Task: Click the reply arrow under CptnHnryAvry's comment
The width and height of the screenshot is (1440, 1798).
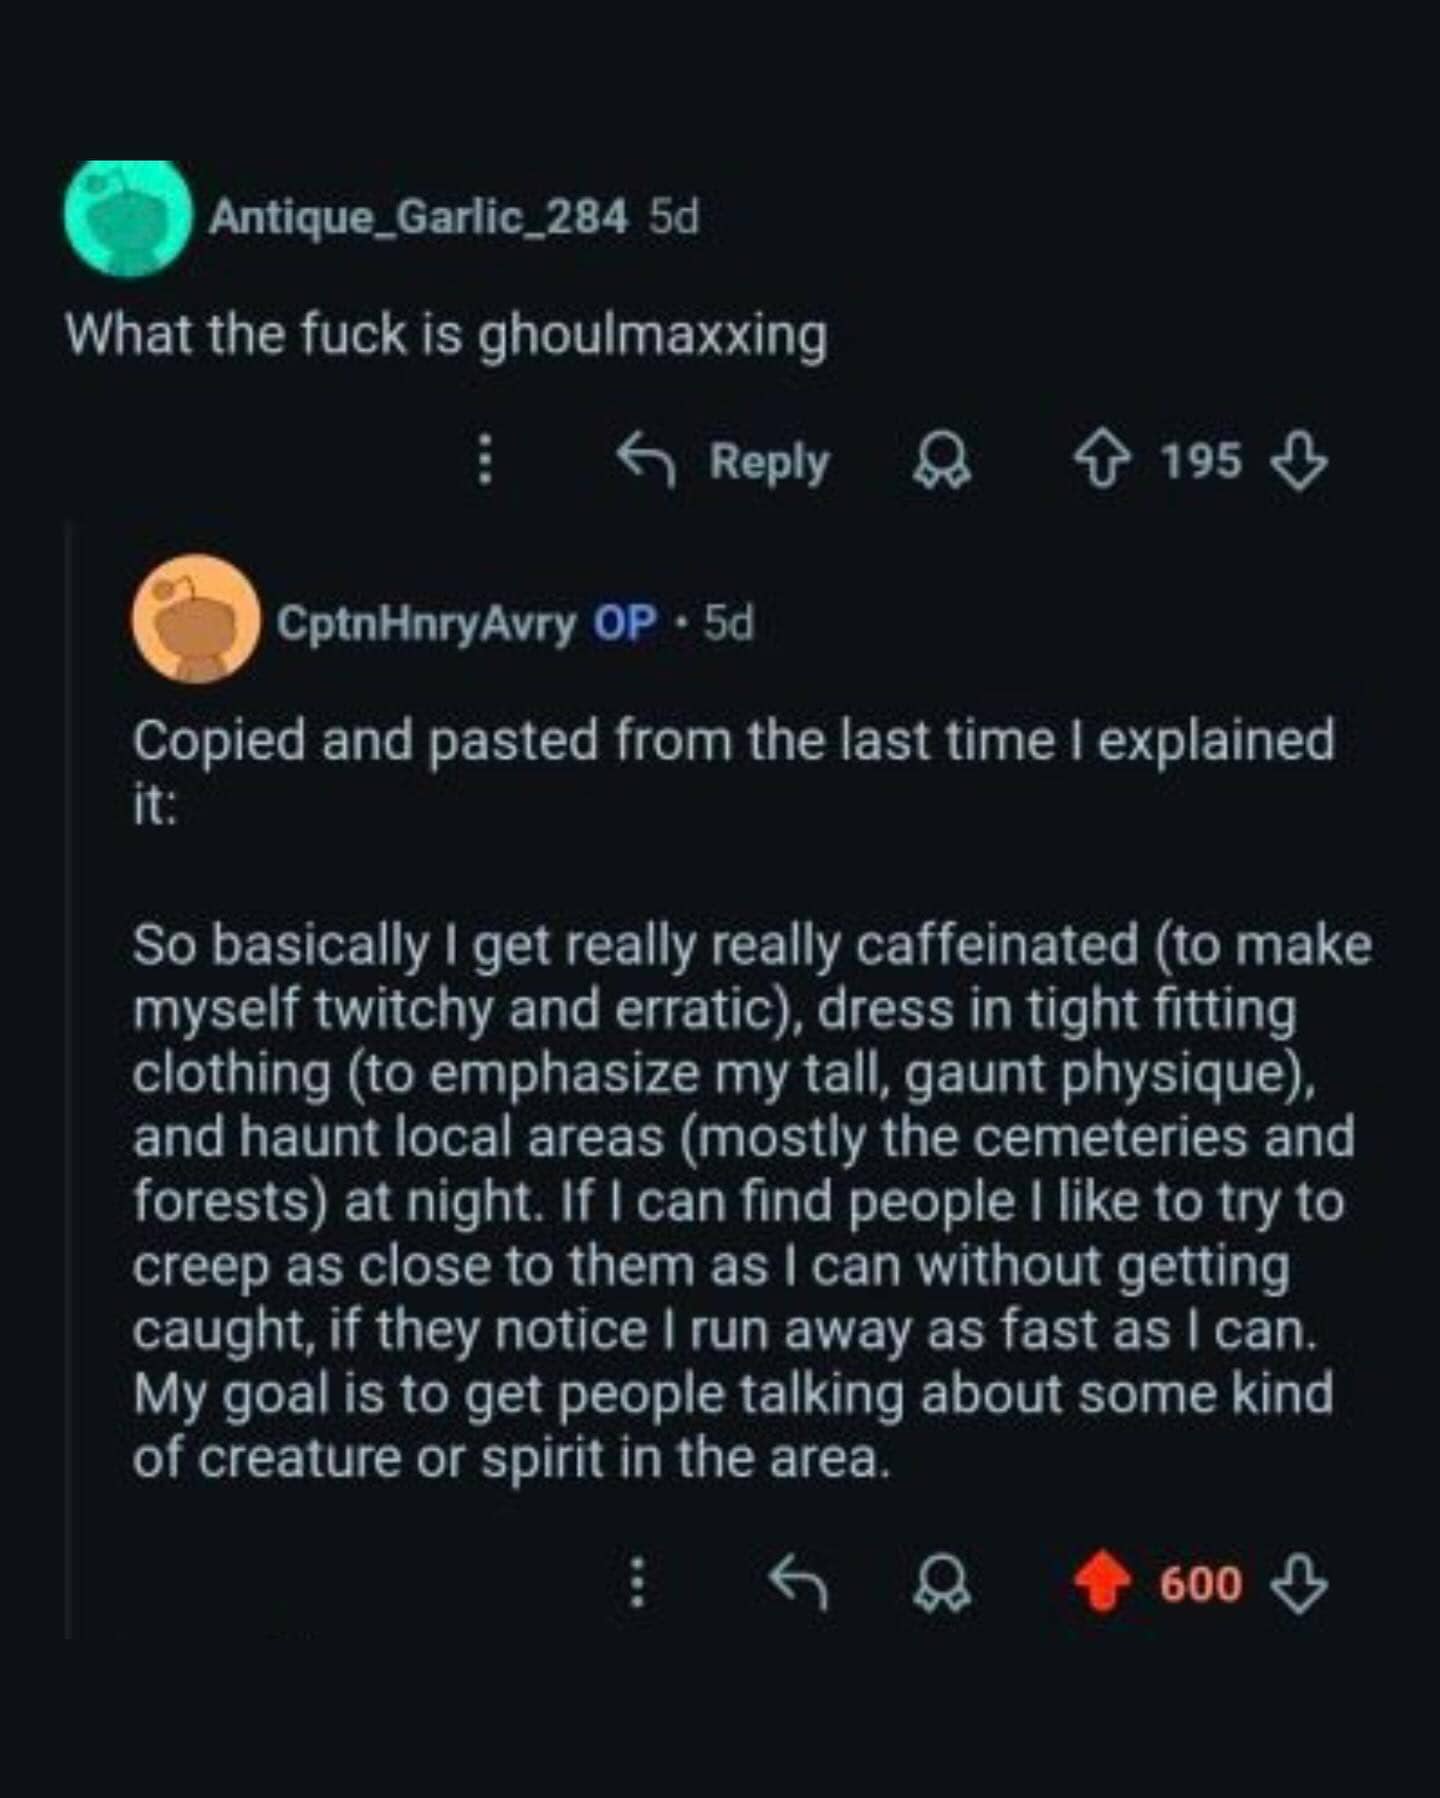Action: coord(797,1583)
